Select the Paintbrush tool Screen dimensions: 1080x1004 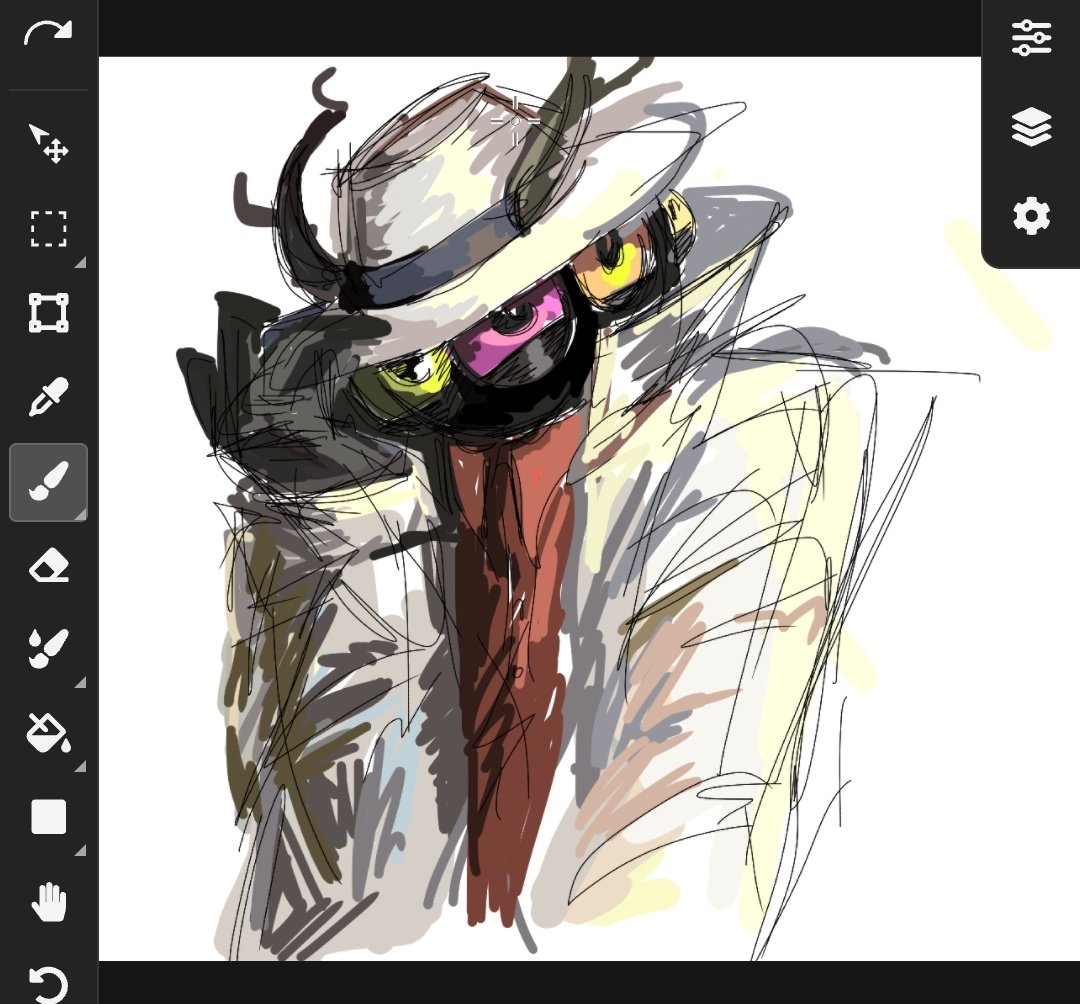tap(48, 481)
